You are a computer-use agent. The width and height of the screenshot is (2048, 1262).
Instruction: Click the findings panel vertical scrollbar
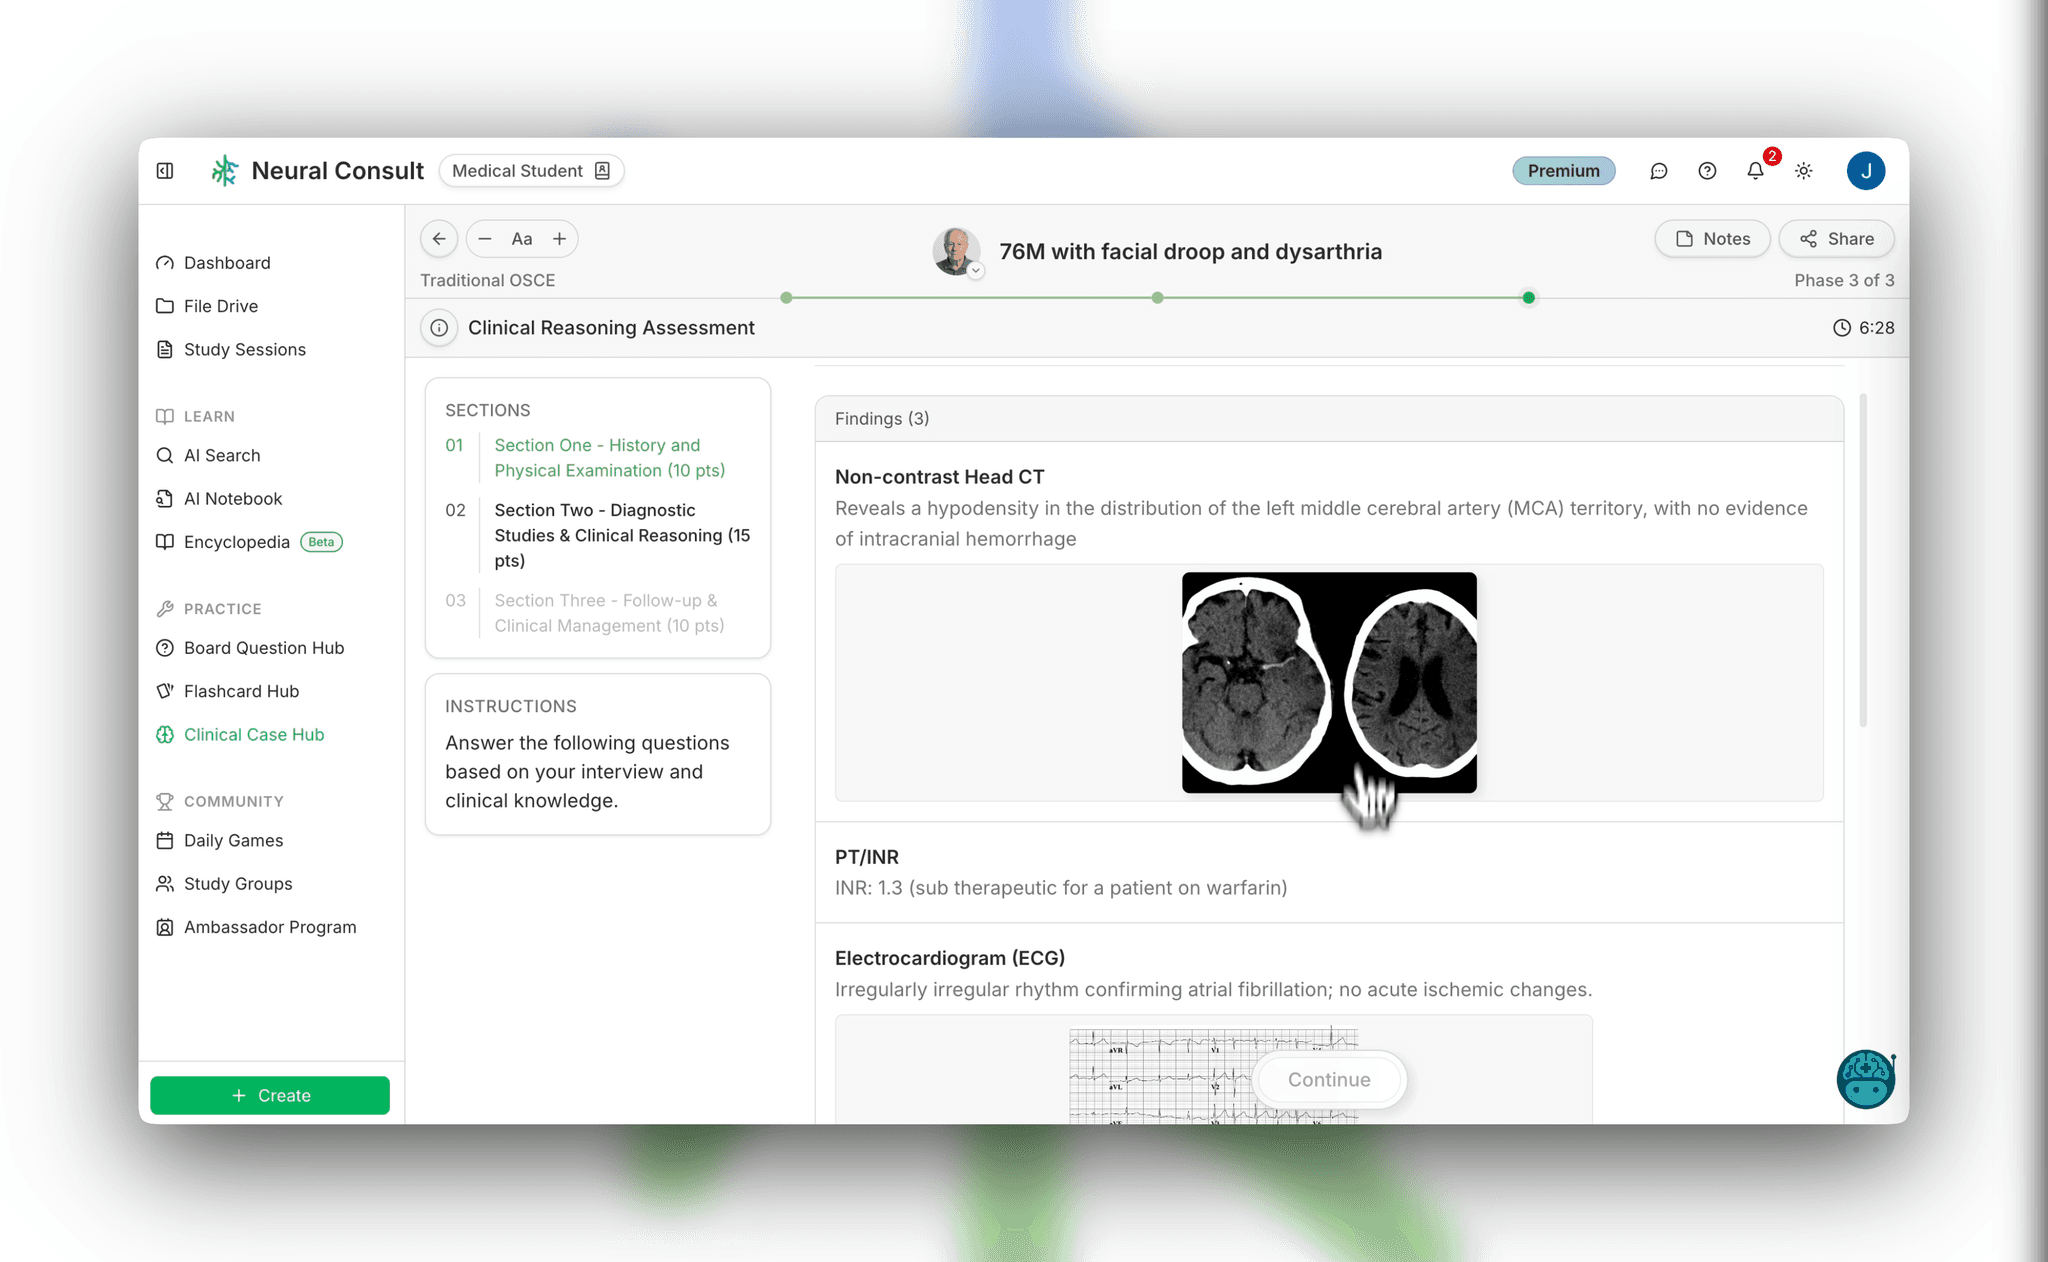point(1863,560)
